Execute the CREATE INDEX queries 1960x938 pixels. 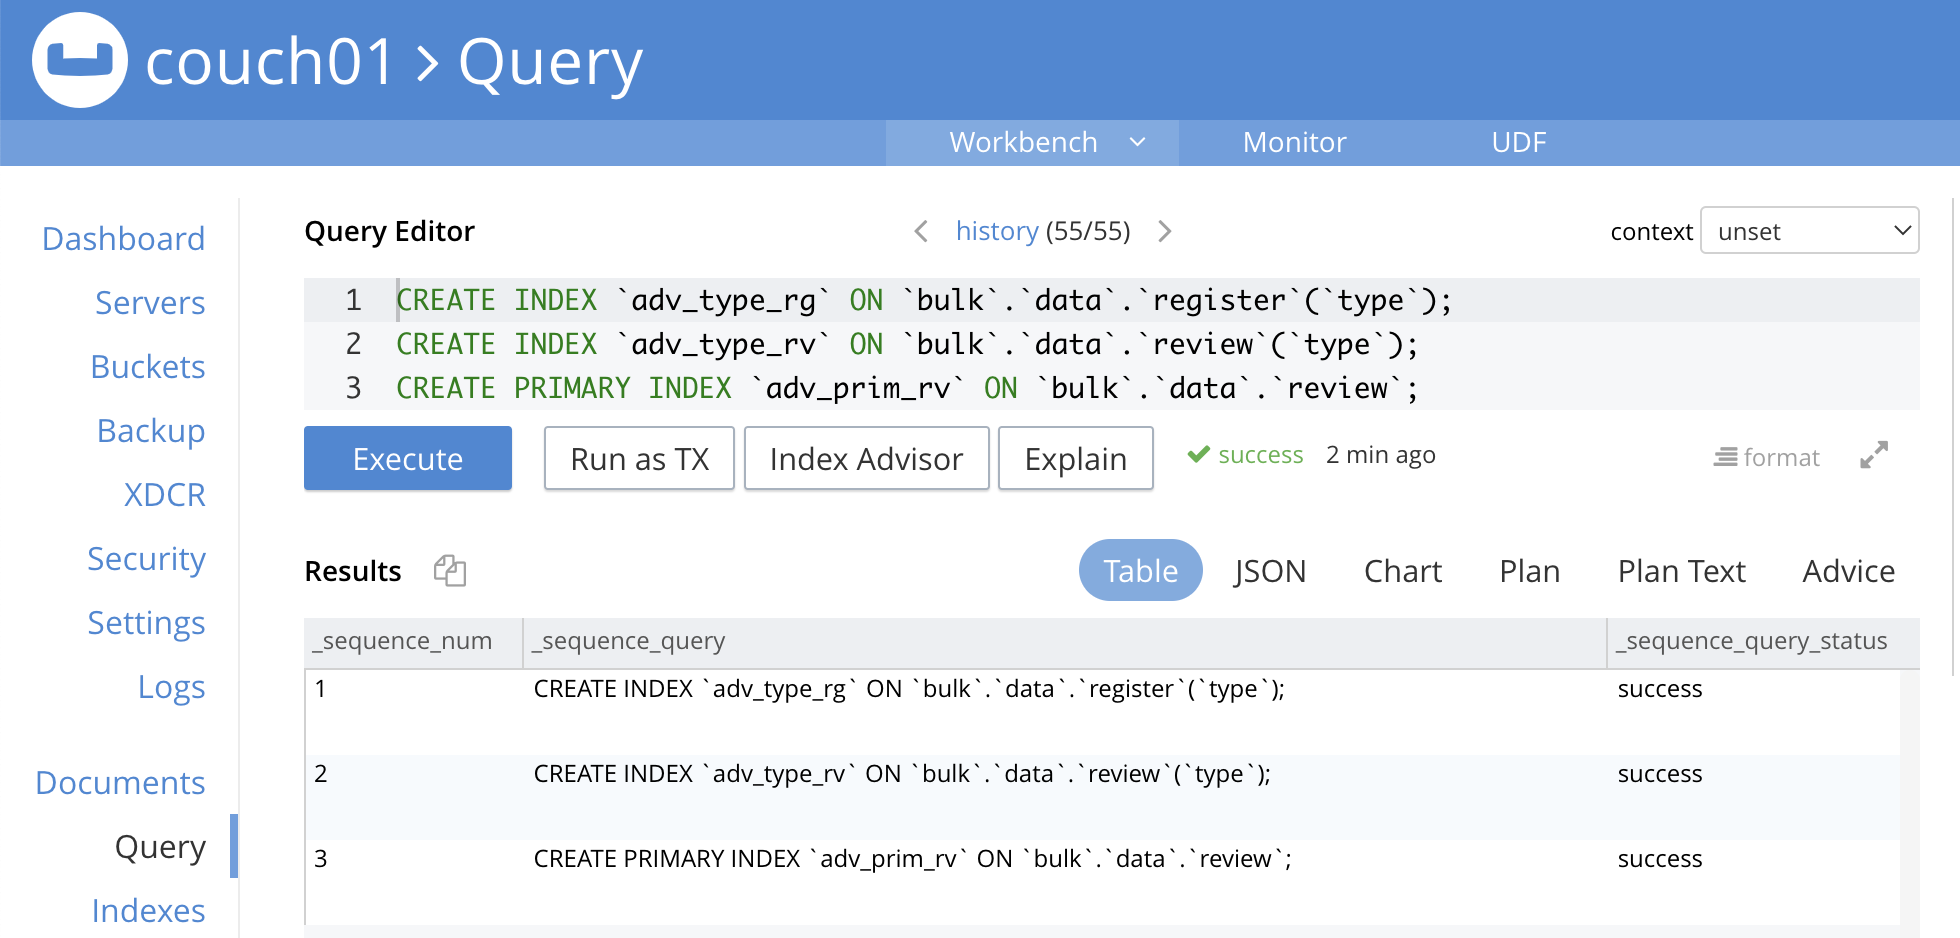[407, 458]
